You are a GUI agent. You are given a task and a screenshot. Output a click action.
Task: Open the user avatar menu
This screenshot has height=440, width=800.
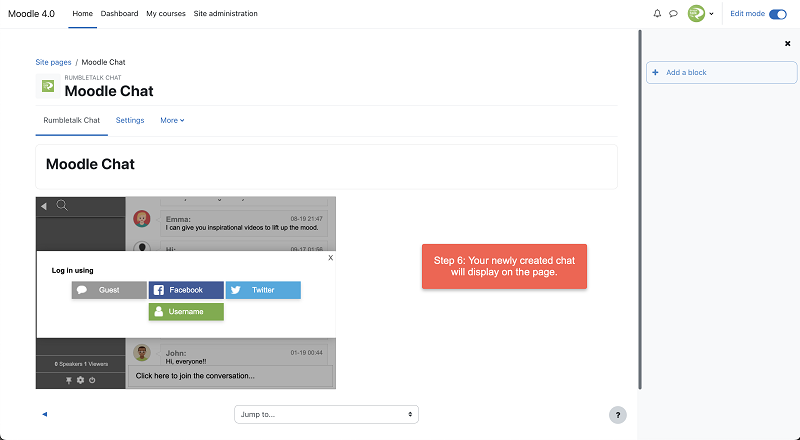(700, 14)
